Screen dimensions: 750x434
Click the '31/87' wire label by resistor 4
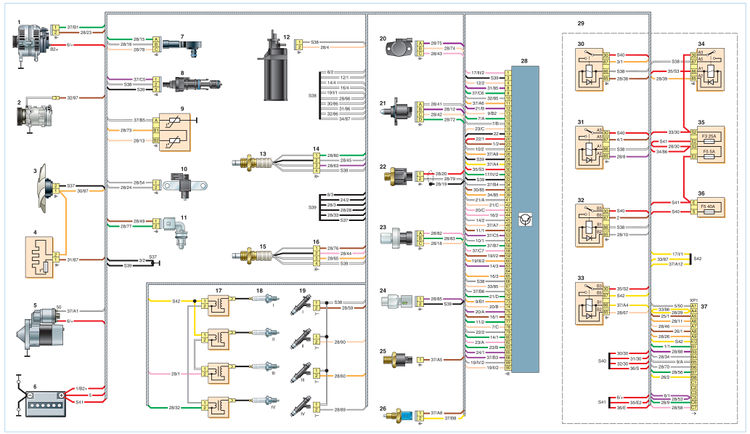point(73,260)
